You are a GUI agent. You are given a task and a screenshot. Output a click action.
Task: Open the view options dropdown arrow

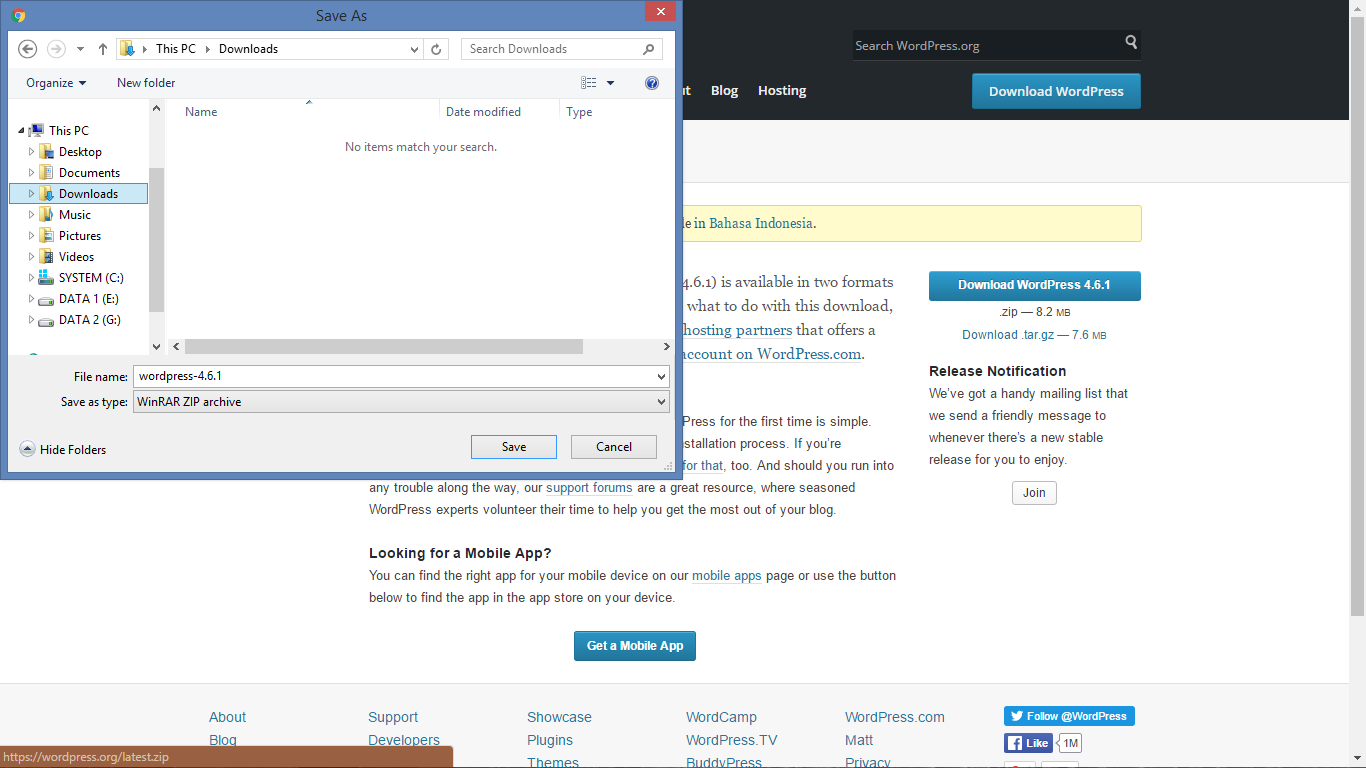click(611, 83)
